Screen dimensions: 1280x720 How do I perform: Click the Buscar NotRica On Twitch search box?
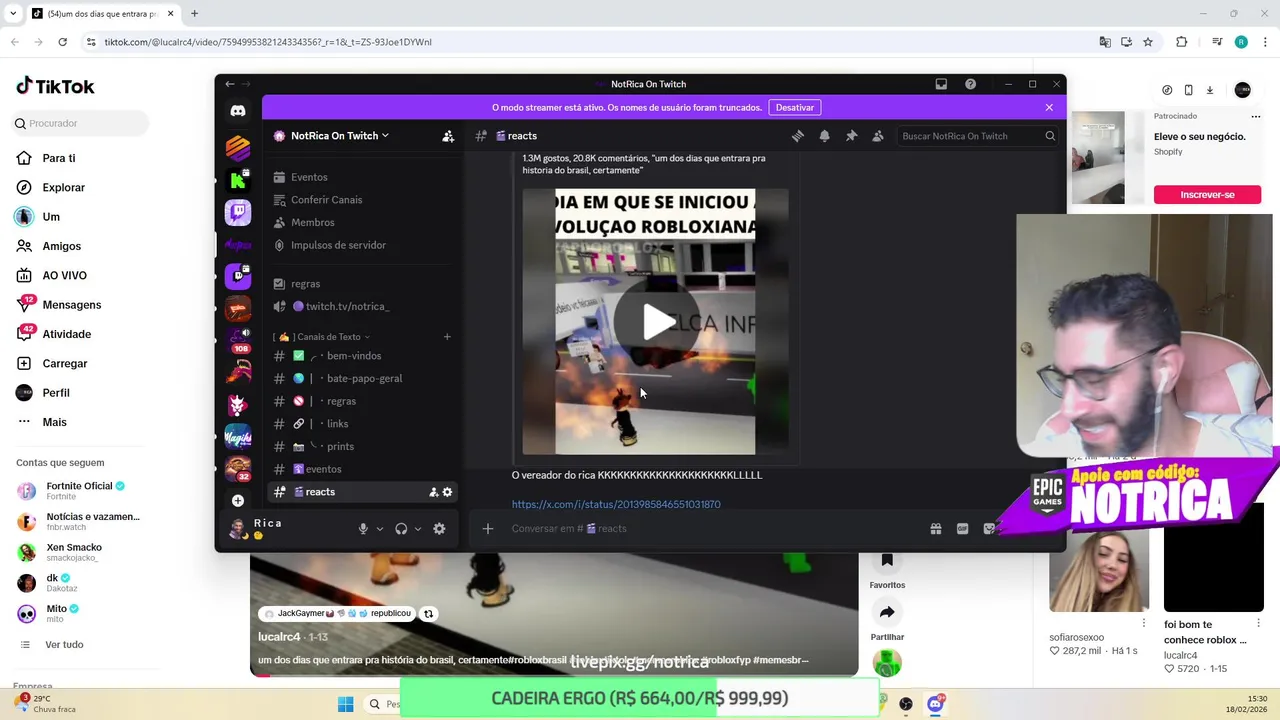click(x=977, y=136)
